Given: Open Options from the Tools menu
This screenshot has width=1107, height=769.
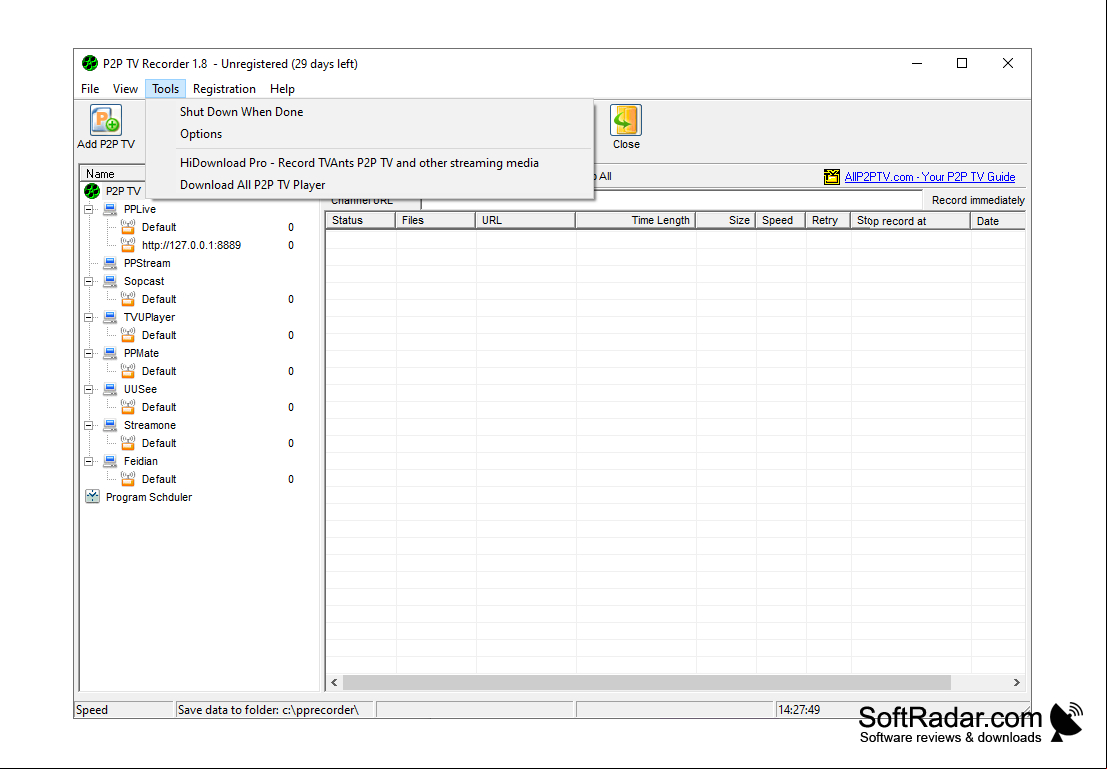Looking at the screenshot, I should [x=370, y=133].
